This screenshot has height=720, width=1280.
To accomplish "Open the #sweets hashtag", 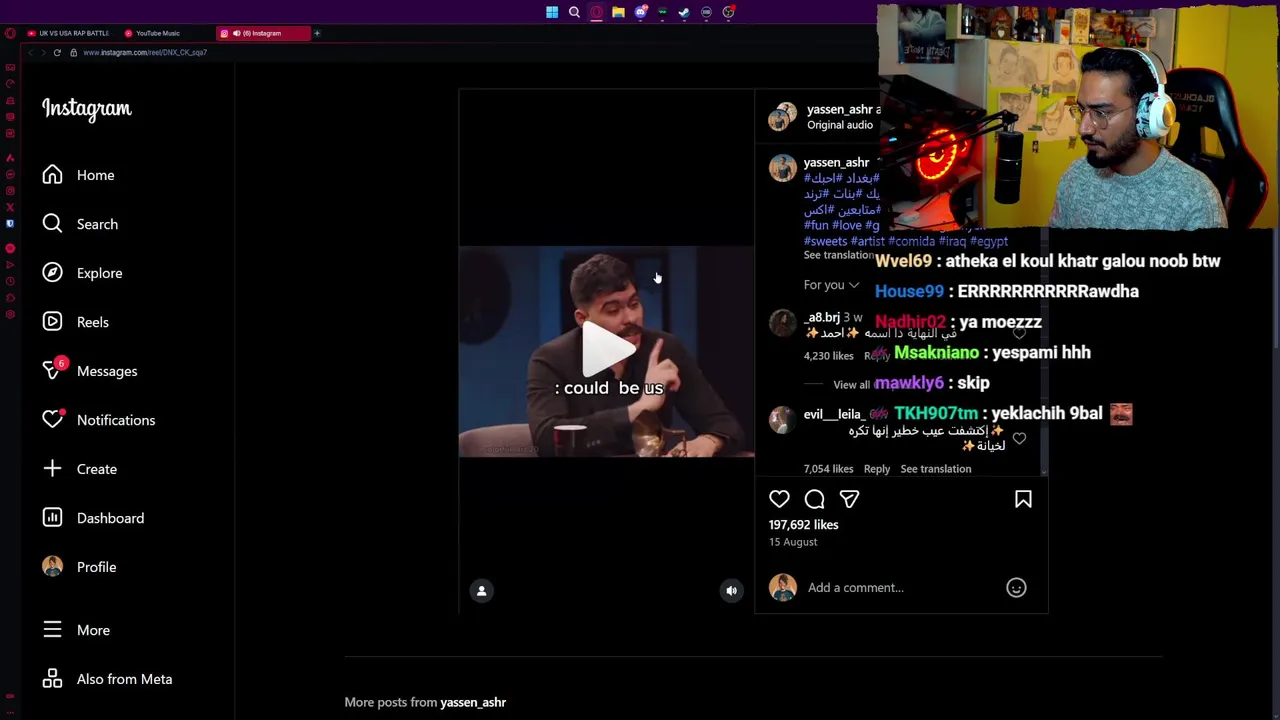I will [825, 241].
